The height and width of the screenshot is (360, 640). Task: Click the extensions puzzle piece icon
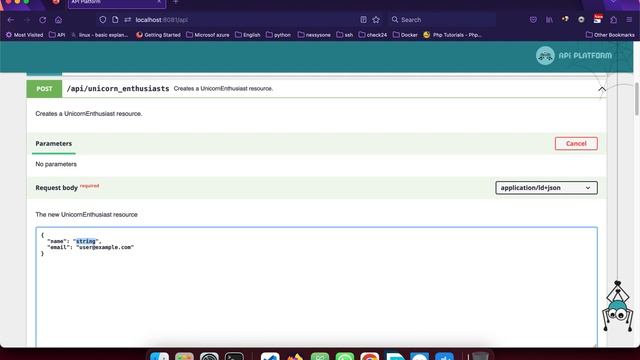click(613, 20)
